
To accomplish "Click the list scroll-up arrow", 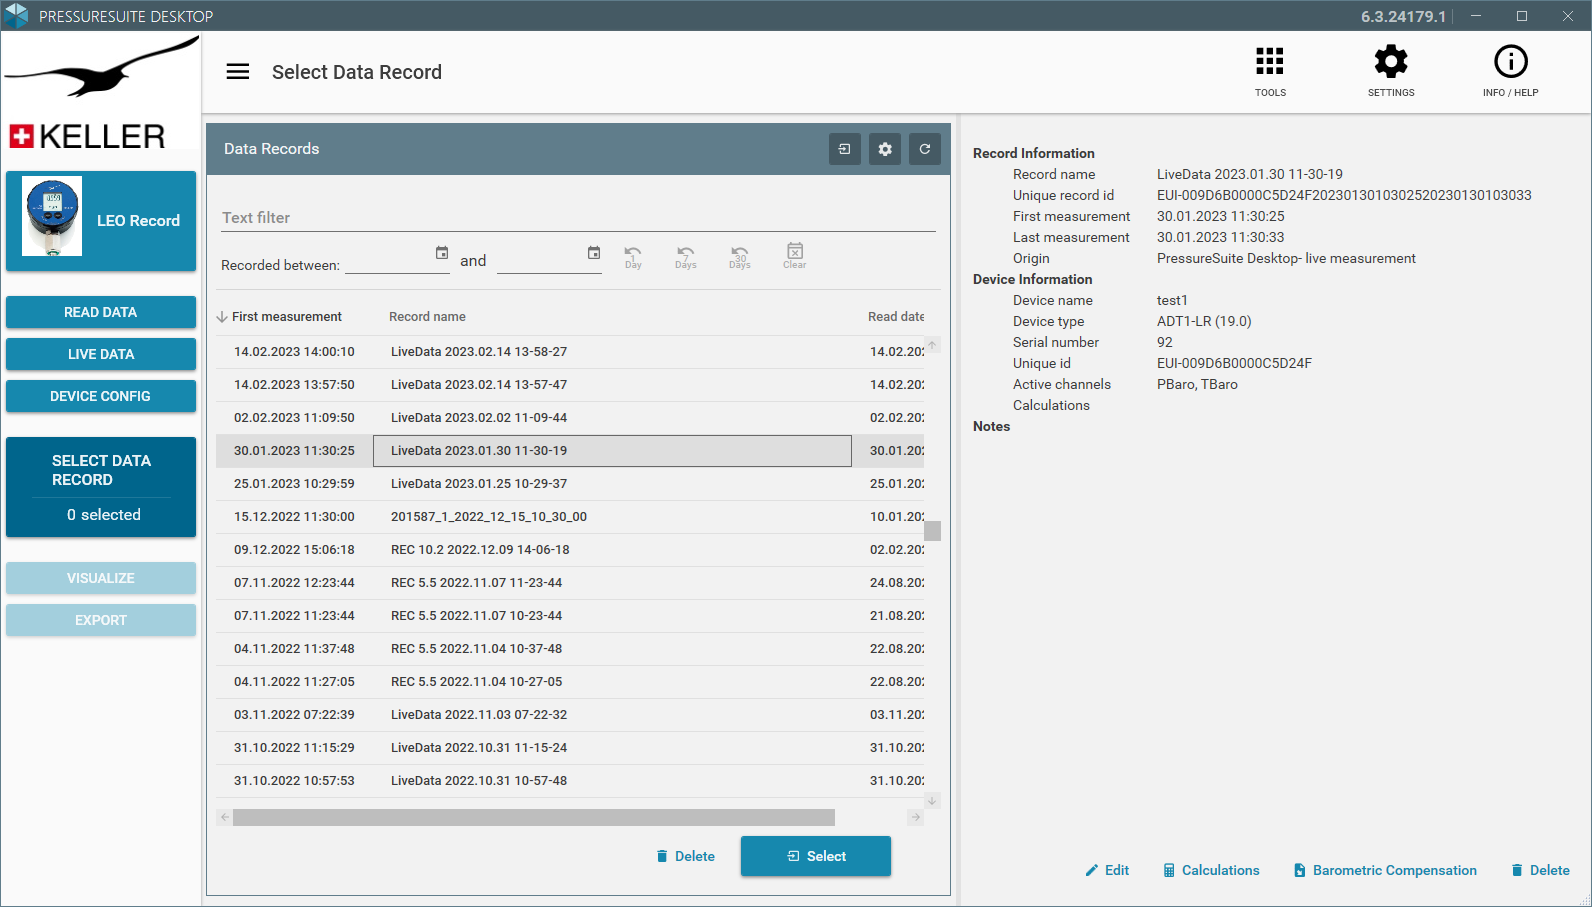I will pos(932,345).
